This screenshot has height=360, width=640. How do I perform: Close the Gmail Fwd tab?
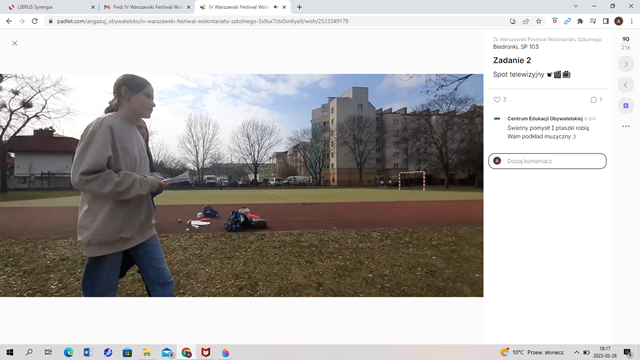coord(189,7)
